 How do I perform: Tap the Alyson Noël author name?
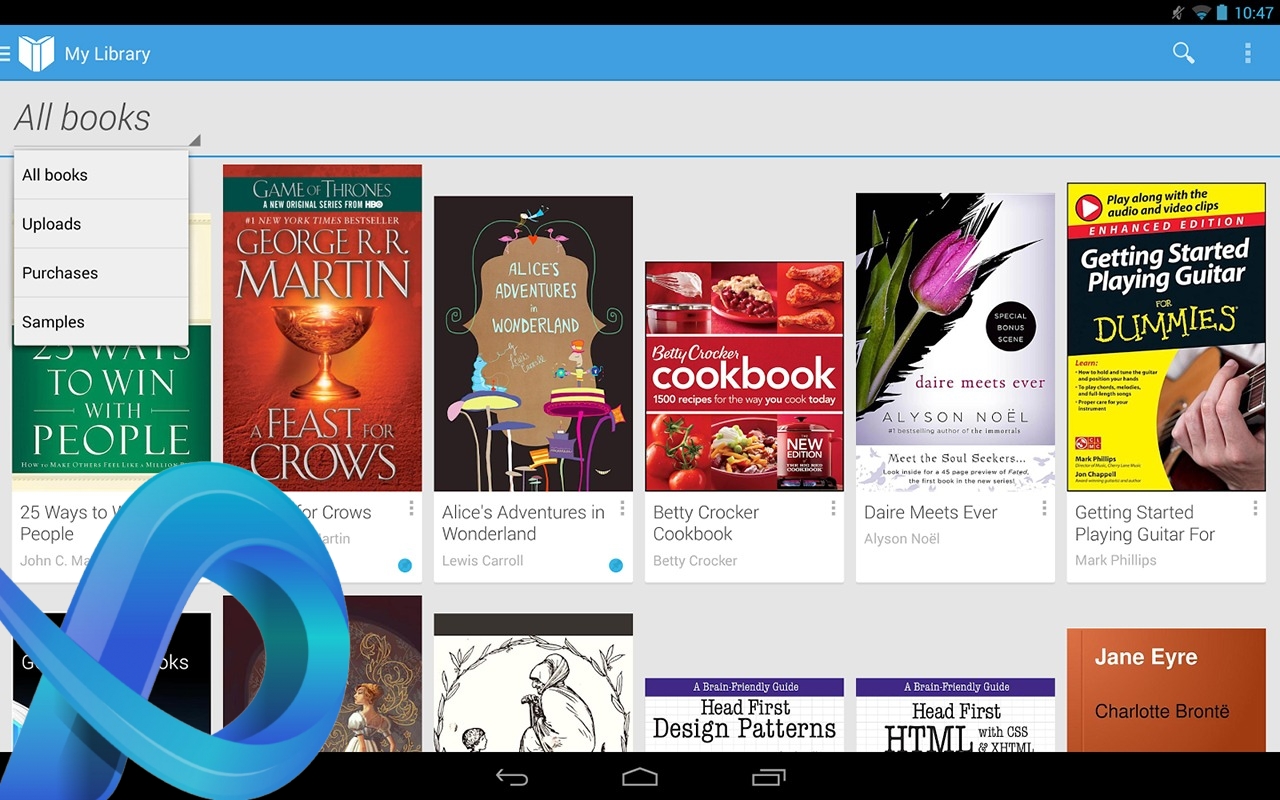coord(902,539)
